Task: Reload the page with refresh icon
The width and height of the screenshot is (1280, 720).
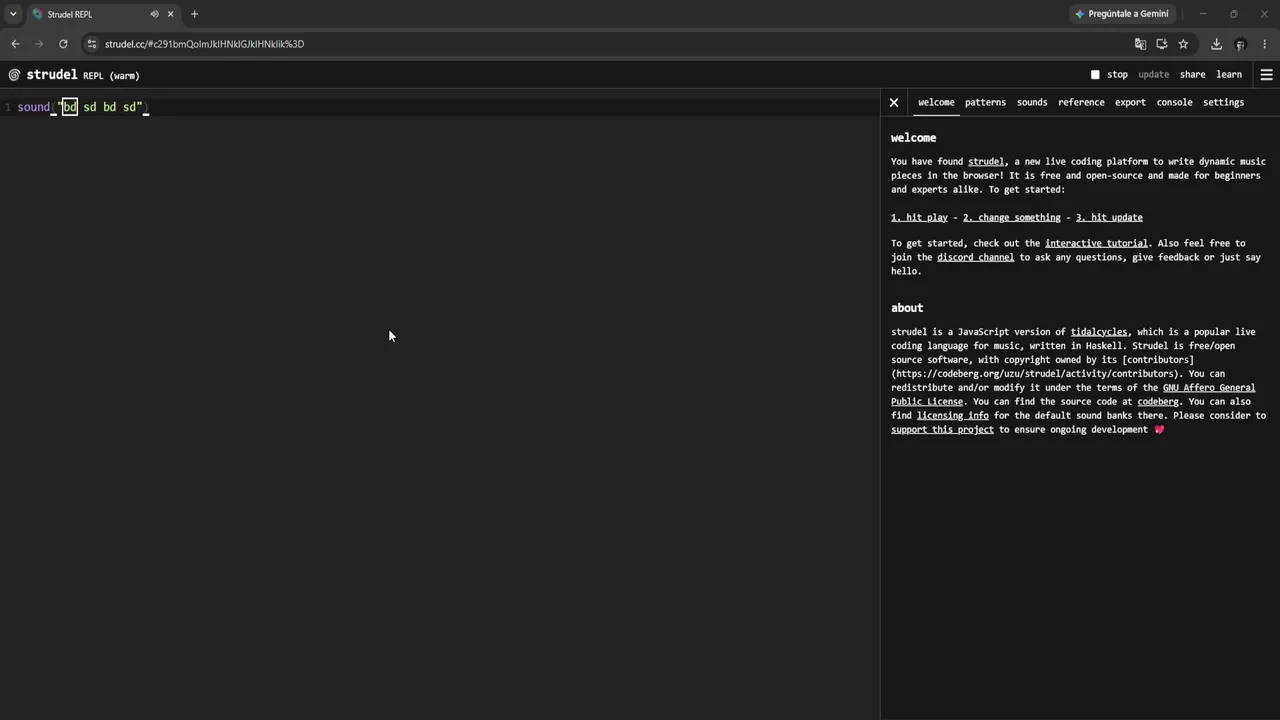Action: click(x=63, y=44)
